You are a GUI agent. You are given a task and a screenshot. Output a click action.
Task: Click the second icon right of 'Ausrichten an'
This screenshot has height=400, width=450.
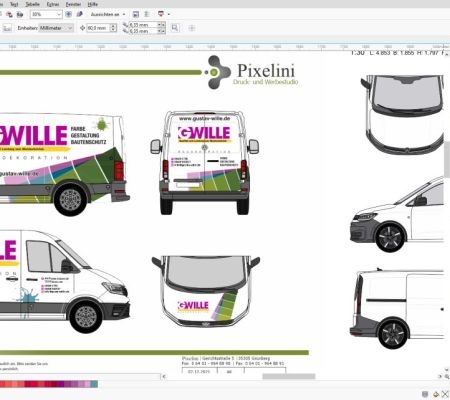pyautogui.click(x=147, y=14)
